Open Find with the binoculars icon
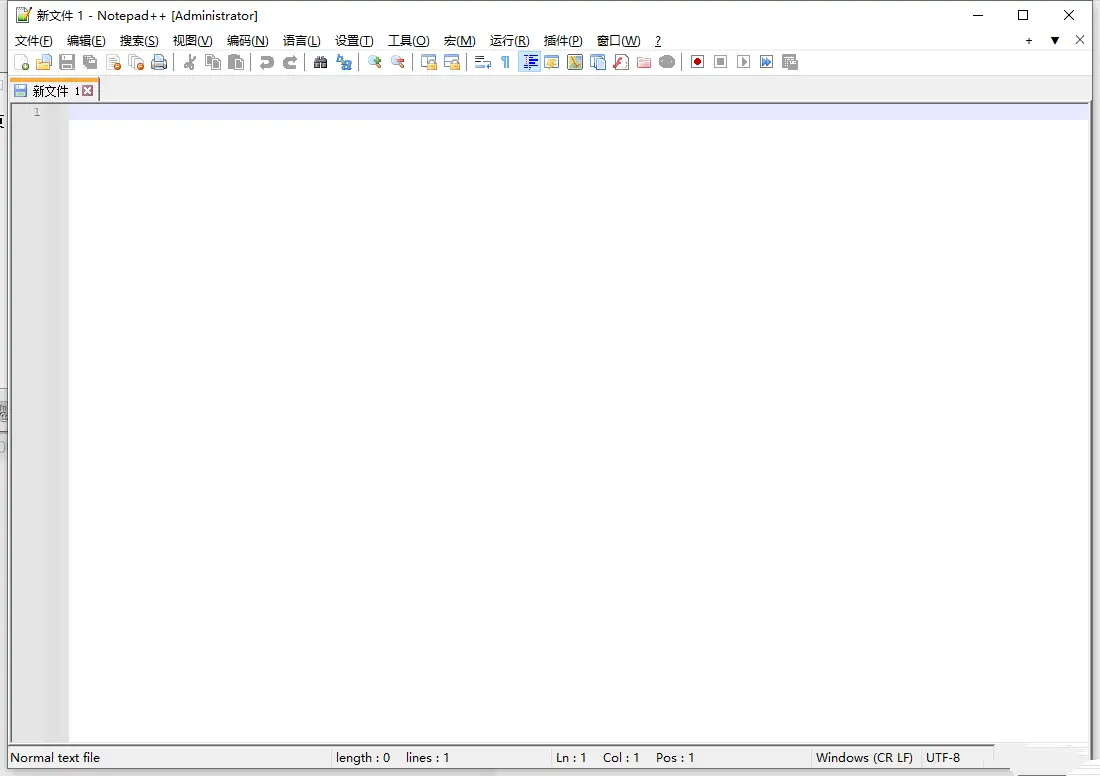1100x776 pixels. (321, 62)
